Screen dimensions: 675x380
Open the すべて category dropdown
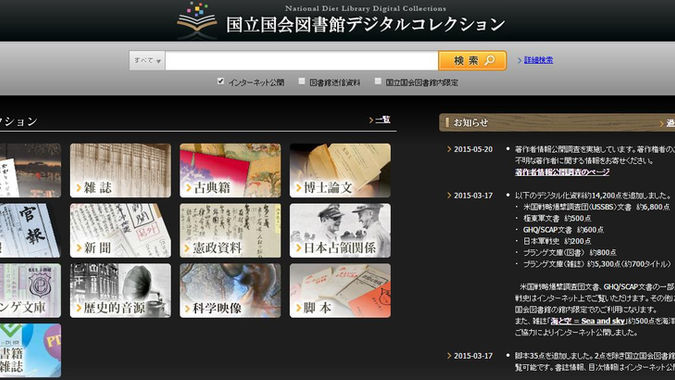147,61
